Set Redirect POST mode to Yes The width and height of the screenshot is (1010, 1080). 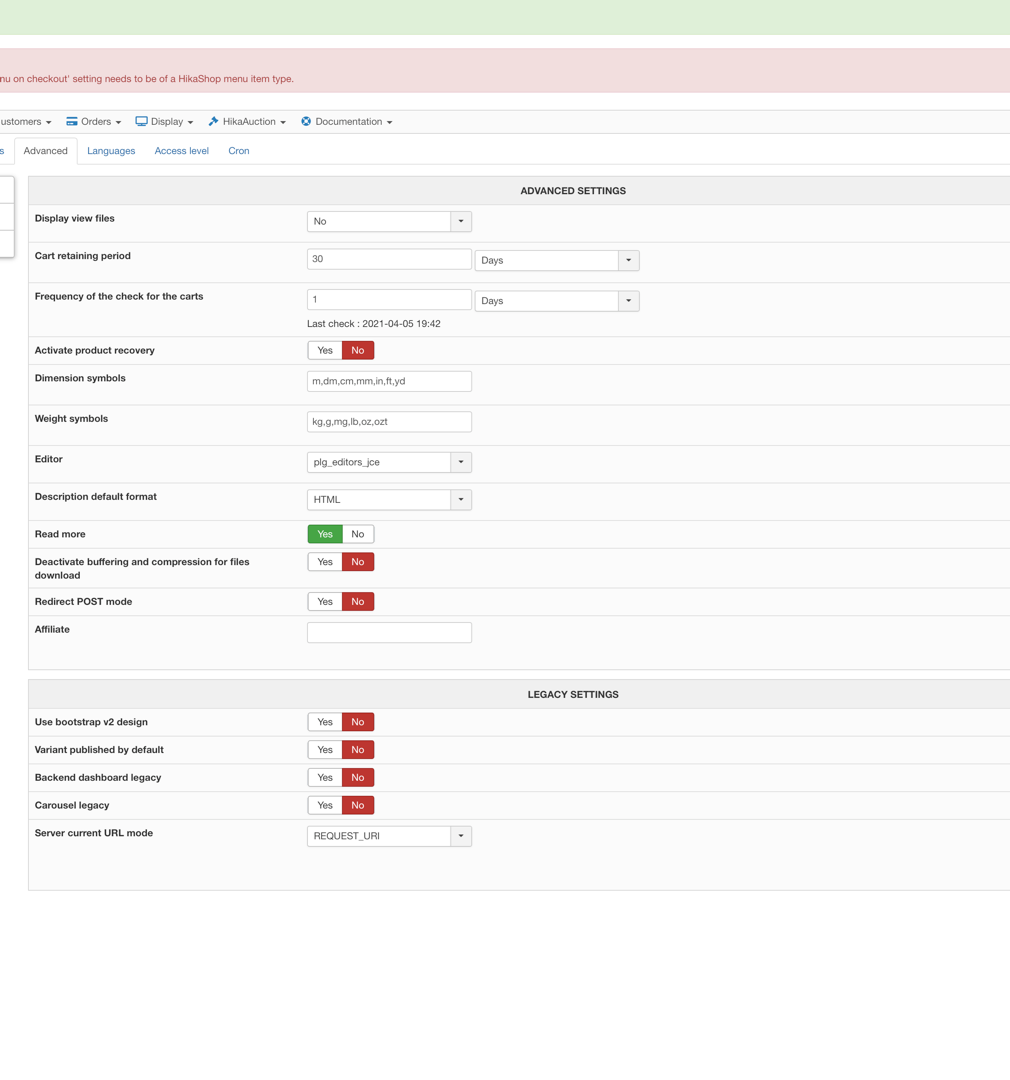click(x=324, y=602)
